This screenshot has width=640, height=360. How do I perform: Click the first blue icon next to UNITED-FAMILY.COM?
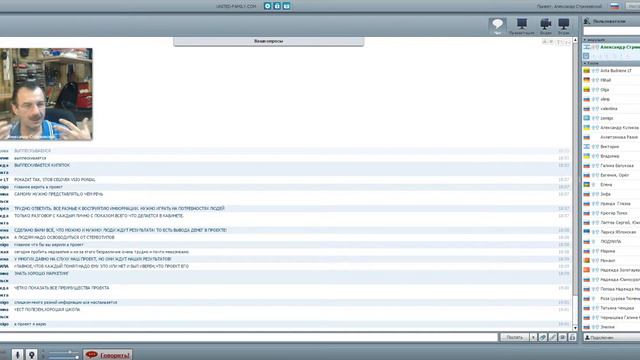coord(268,6)
